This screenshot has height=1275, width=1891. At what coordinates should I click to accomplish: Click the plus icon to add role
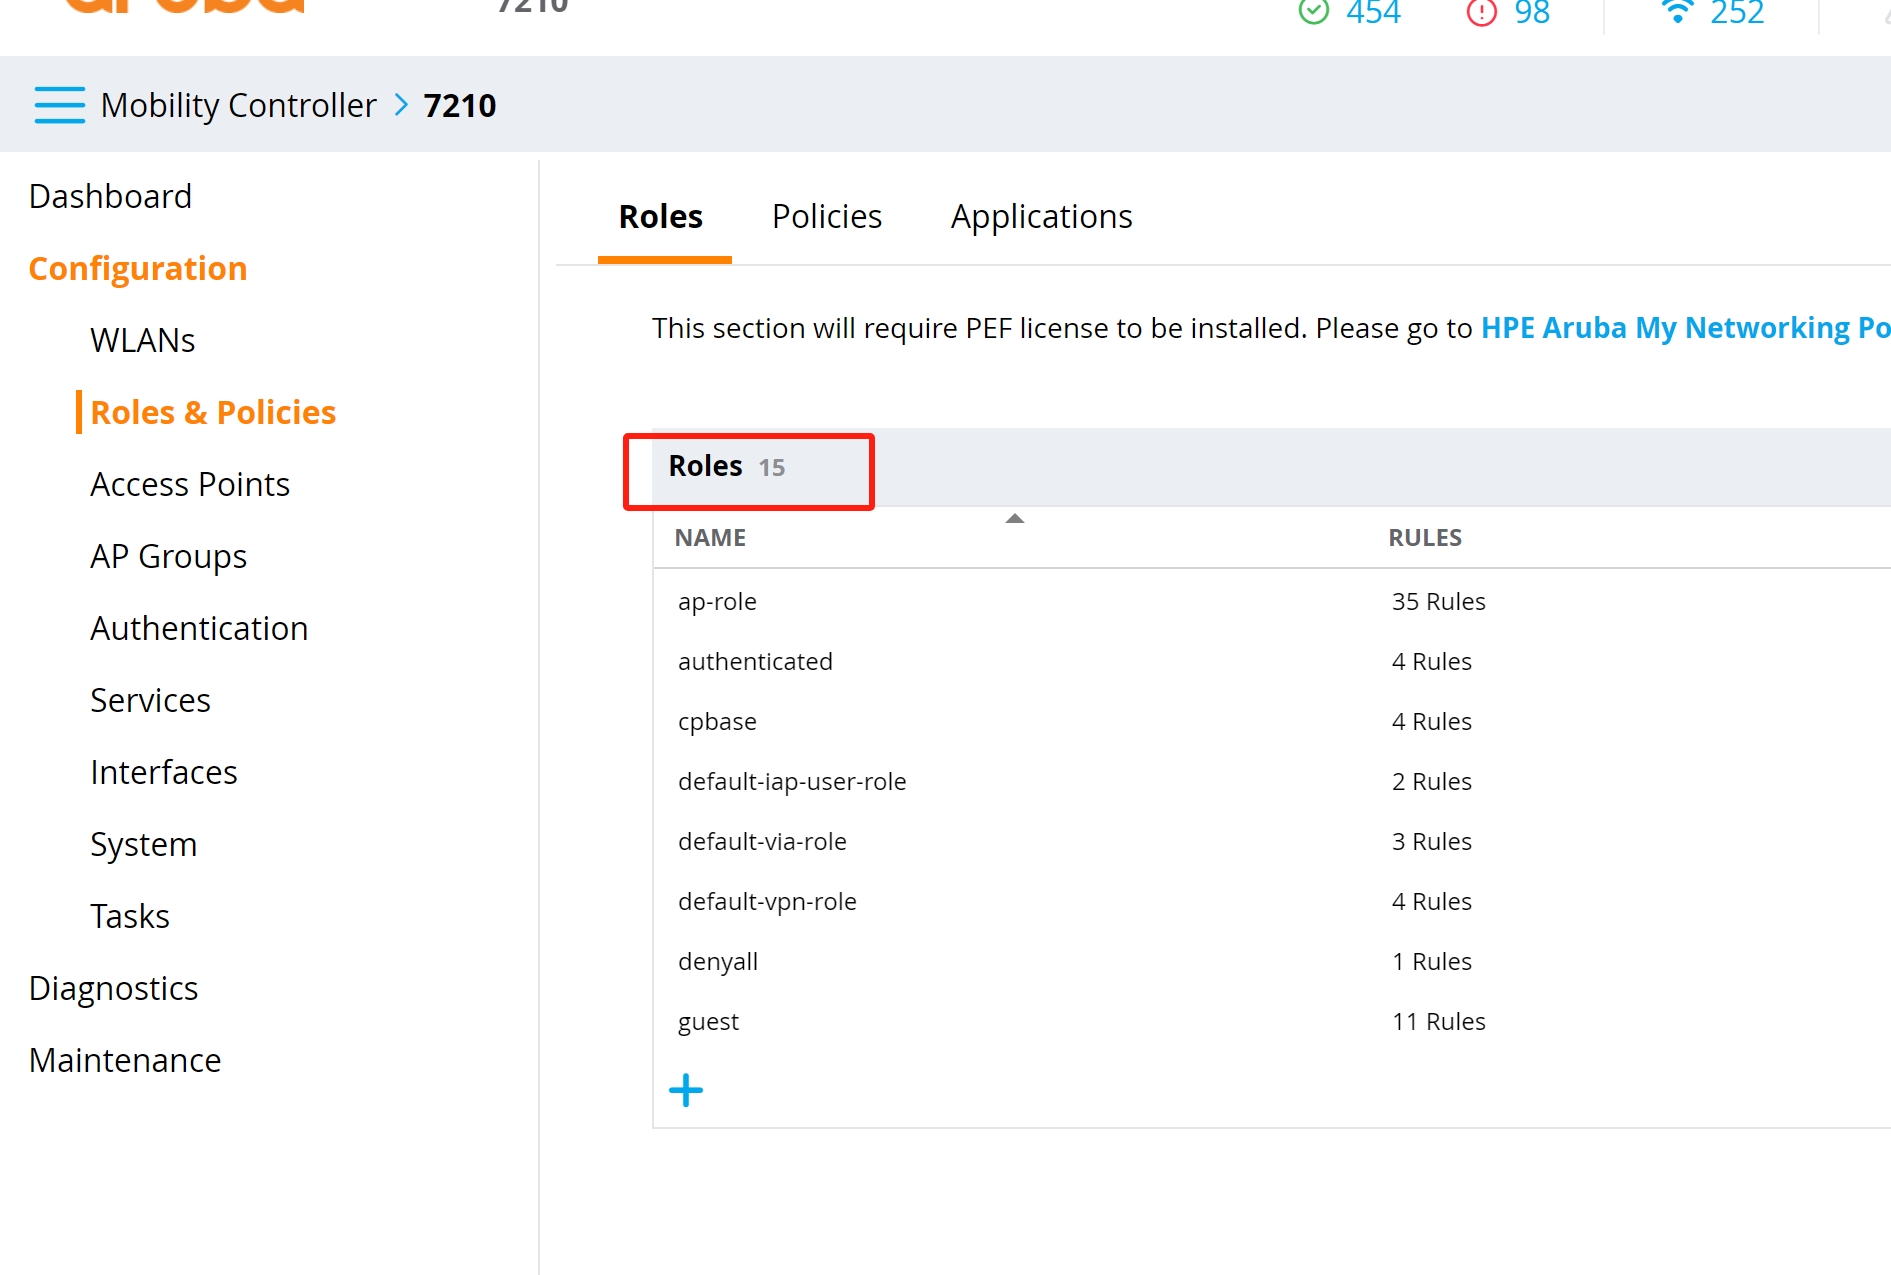(686, 1090)
